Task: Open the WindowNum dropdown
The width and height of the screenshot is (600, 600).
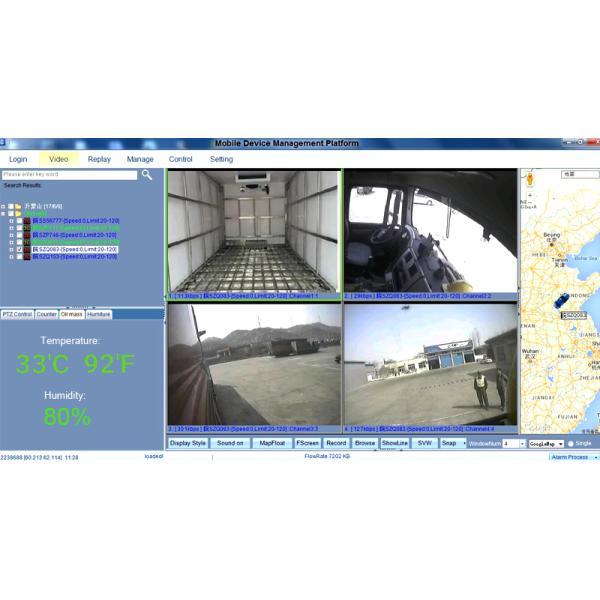Action: click(x=520, y=443)
